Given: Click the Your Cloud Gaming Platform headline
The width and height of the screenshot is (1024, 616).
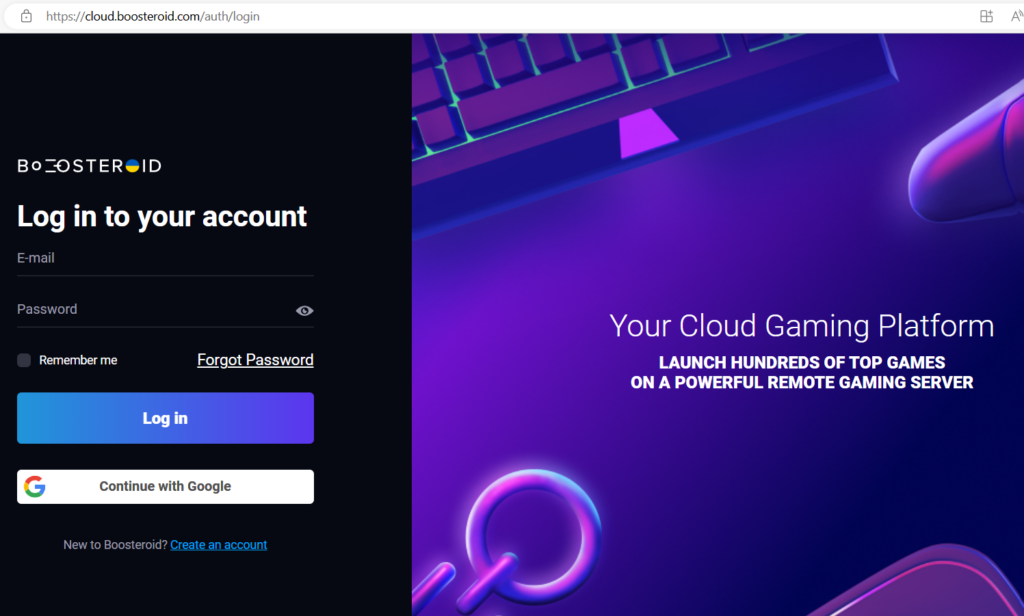Looking at the screenshot, I should pos(801,326).
